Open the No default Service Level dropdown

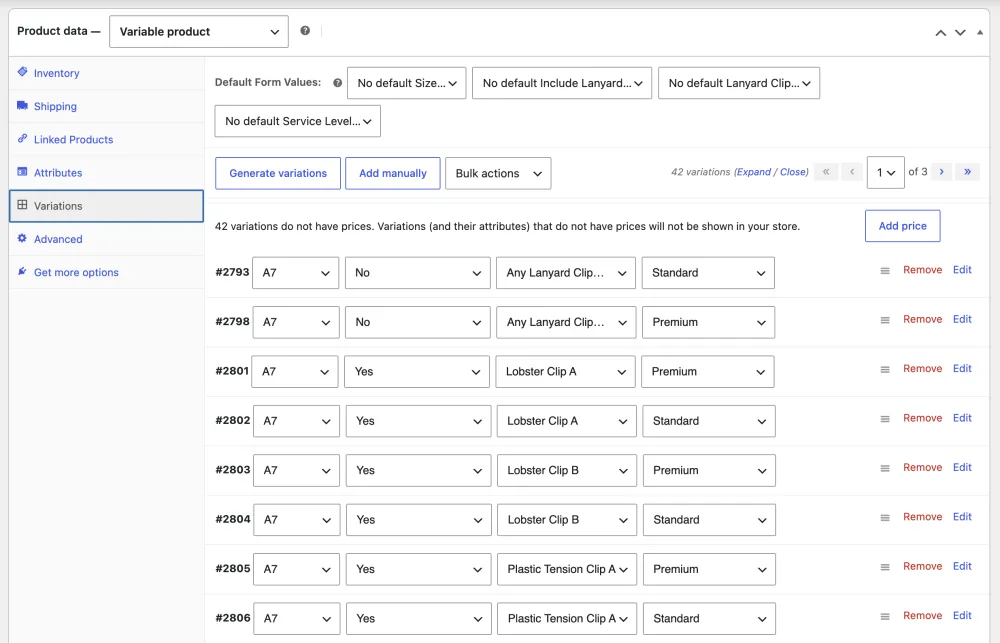pos(298,121)
